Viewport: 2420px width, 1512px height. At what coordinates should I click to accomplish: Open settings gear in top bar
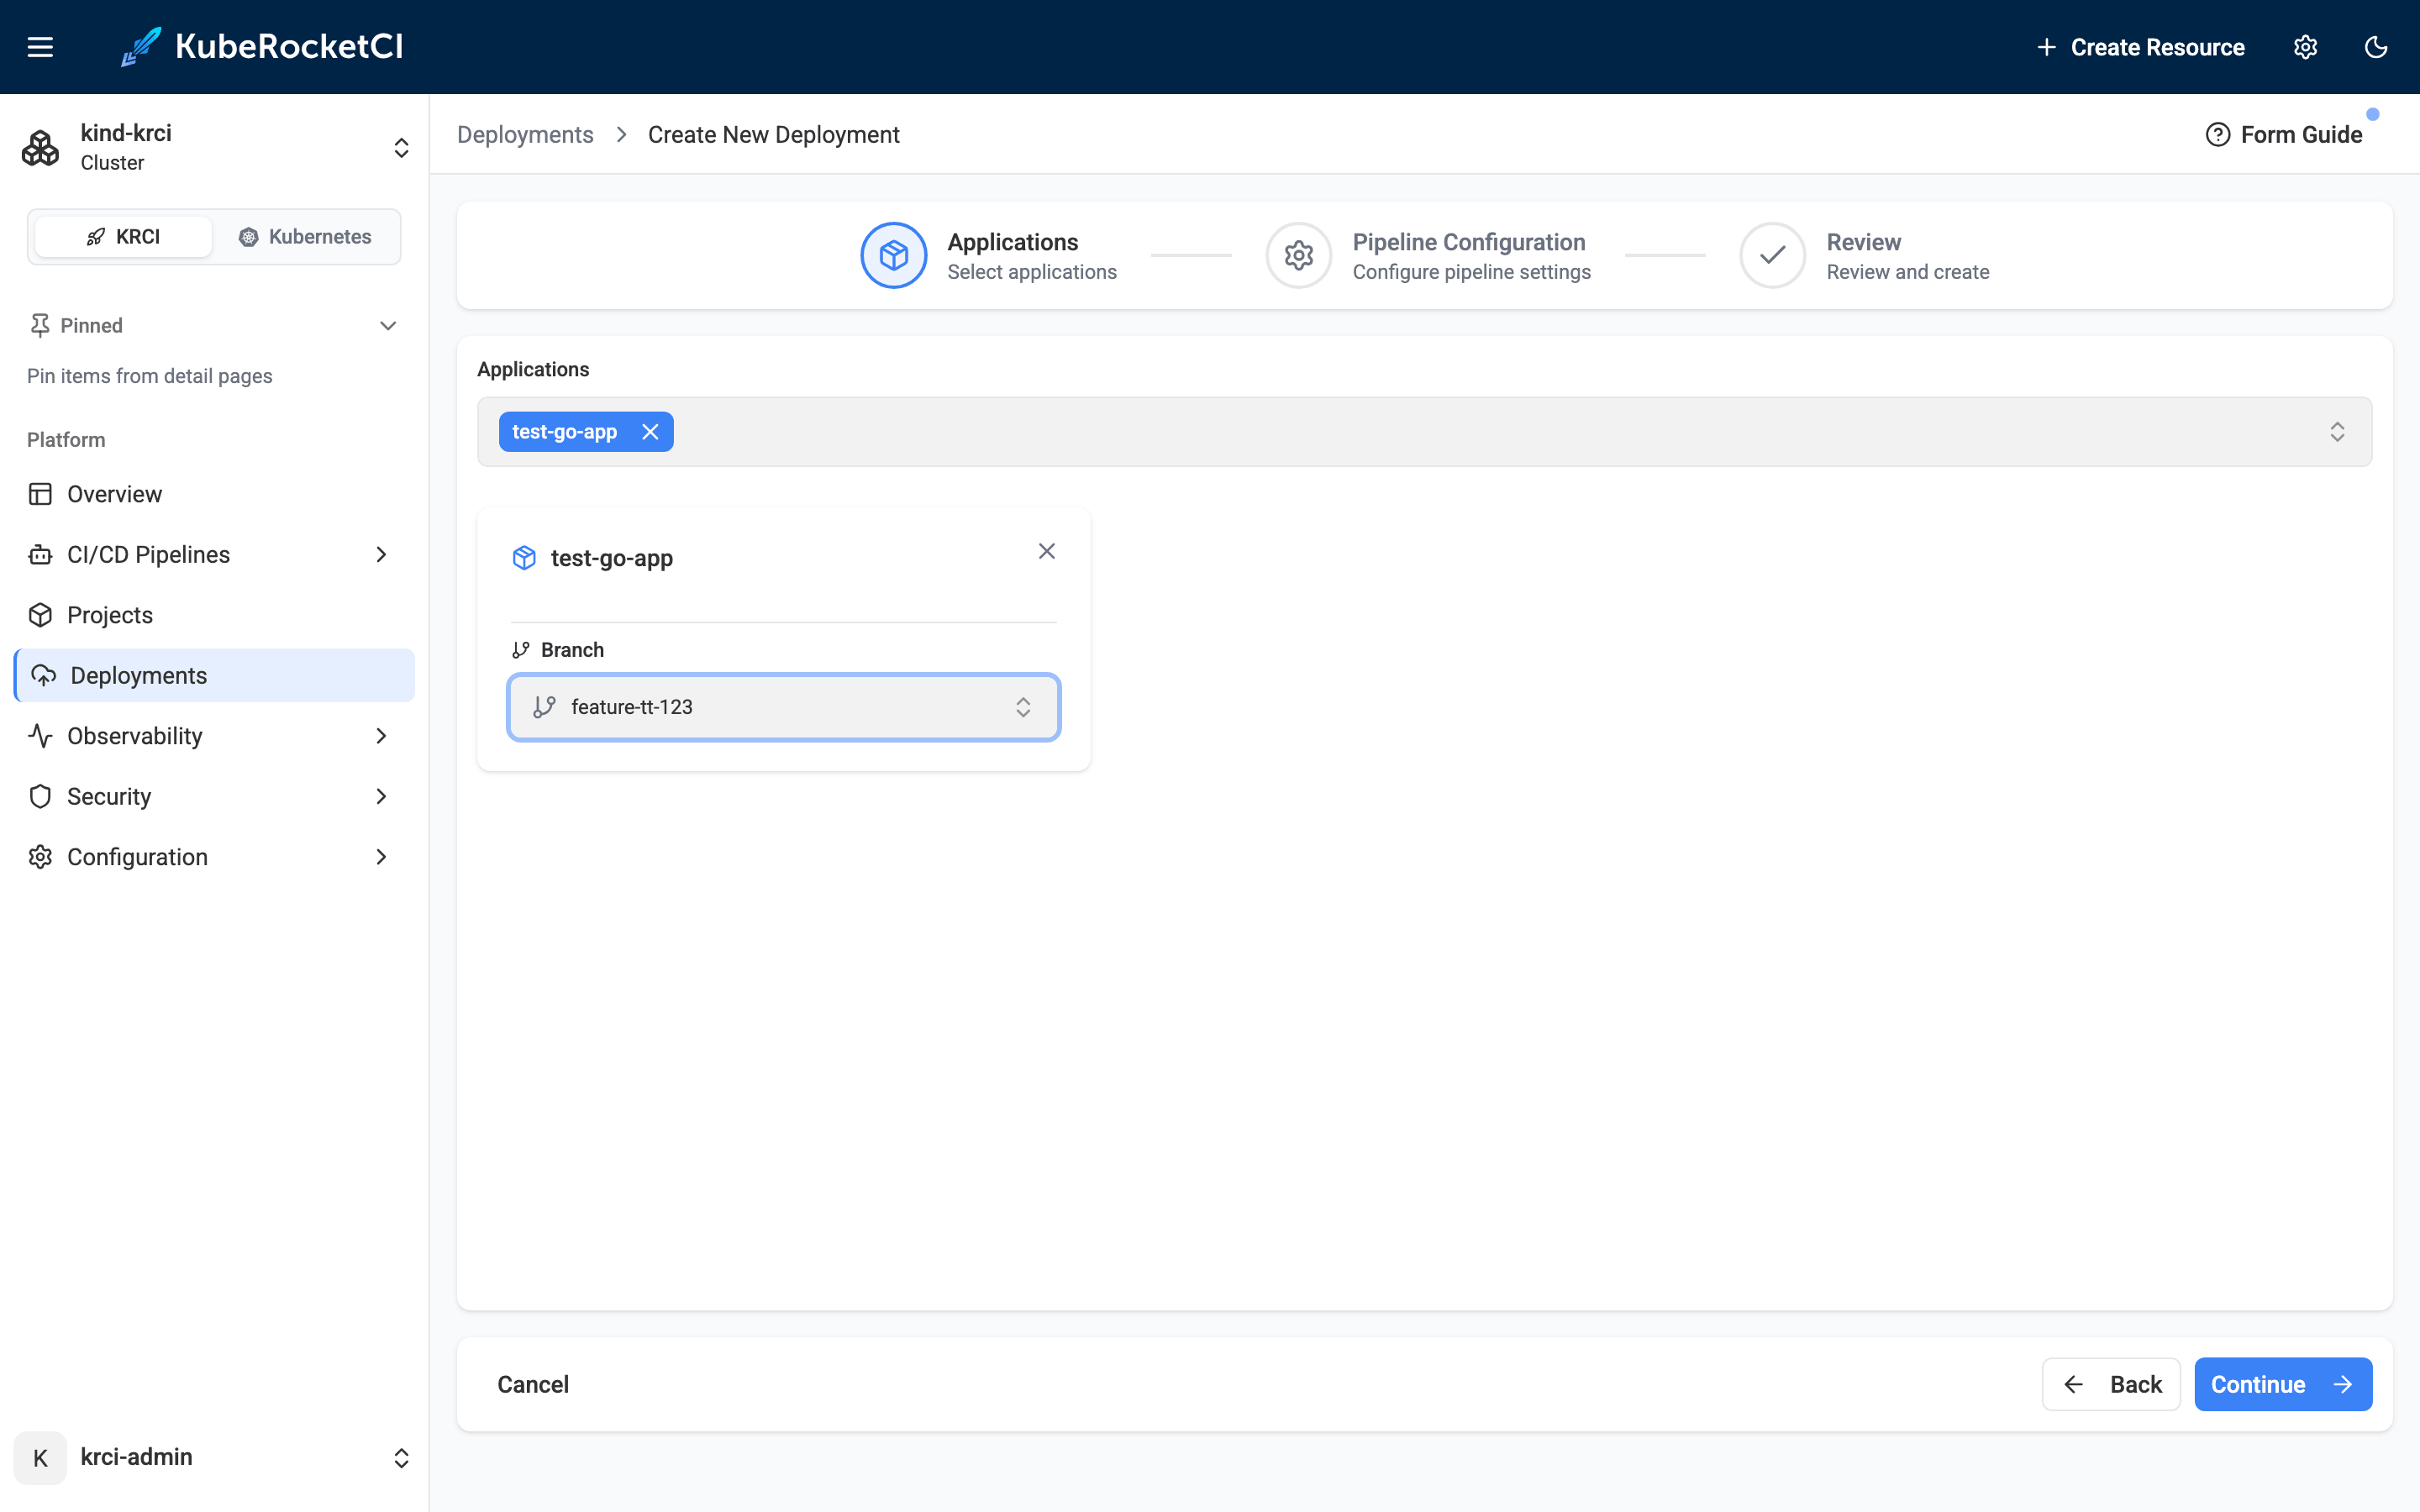(2305, 47)
